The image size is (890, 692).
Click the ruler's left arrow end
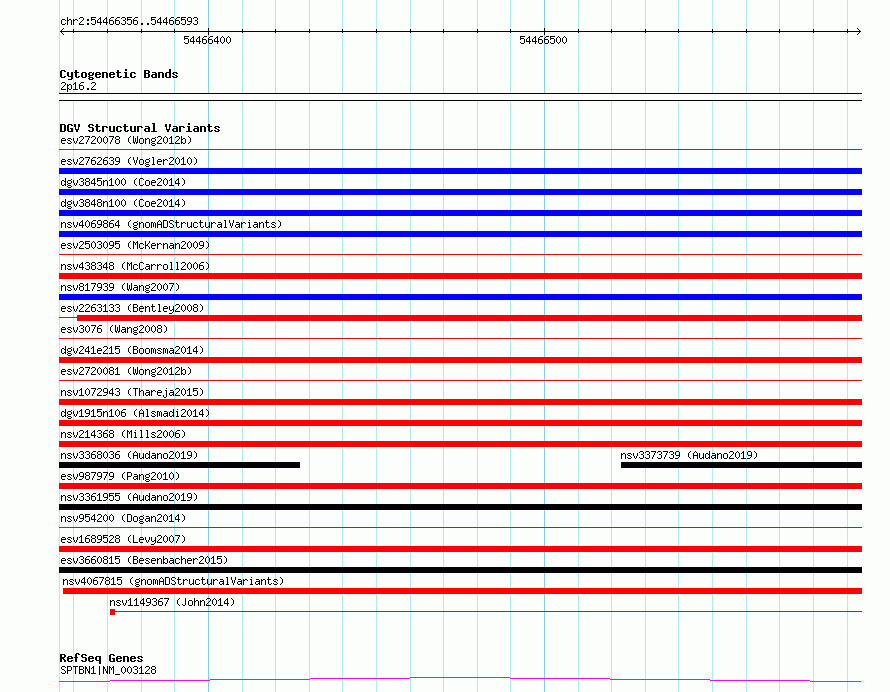(62, 32)
